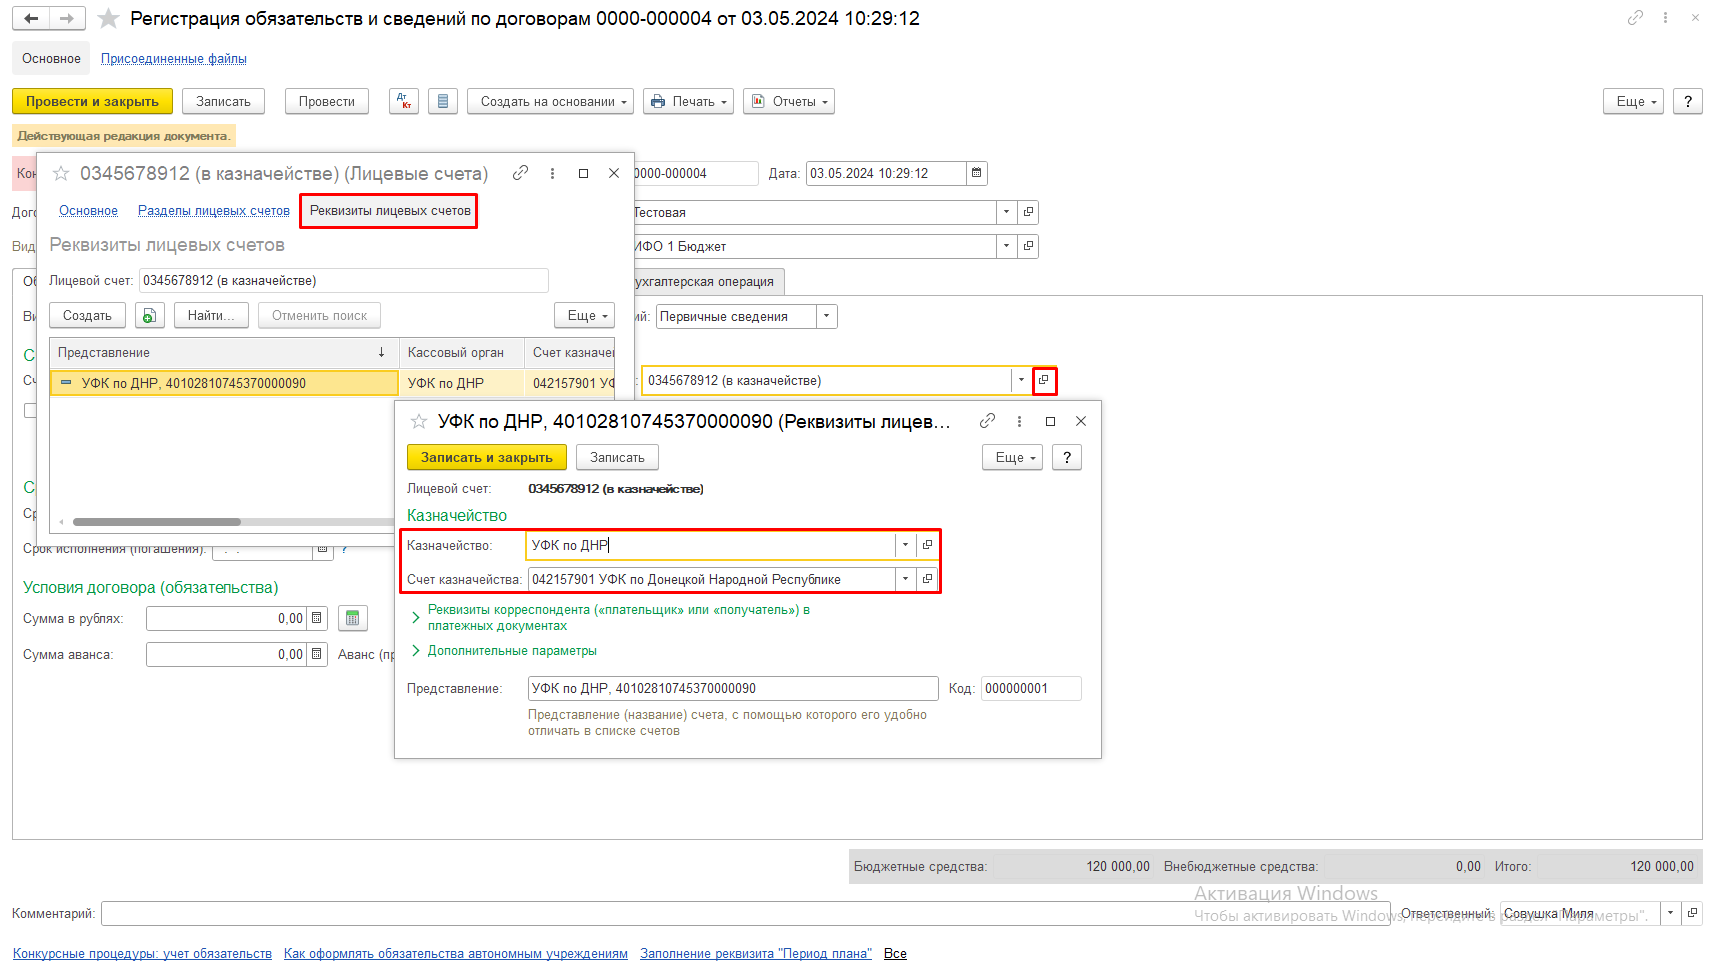Open Ответственный record button
1720x973 pixels.
(x=1692, y=913)
